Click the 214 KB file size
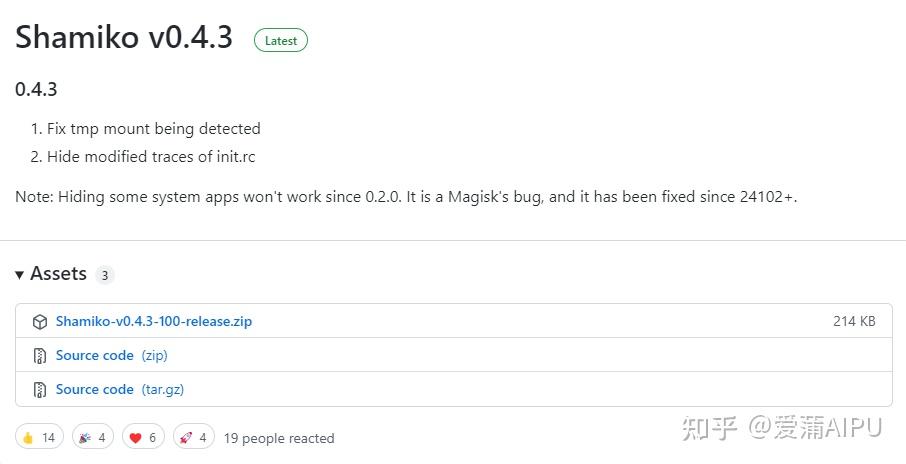The height and width of the screenshot is (464, 906). pos(854,322)
